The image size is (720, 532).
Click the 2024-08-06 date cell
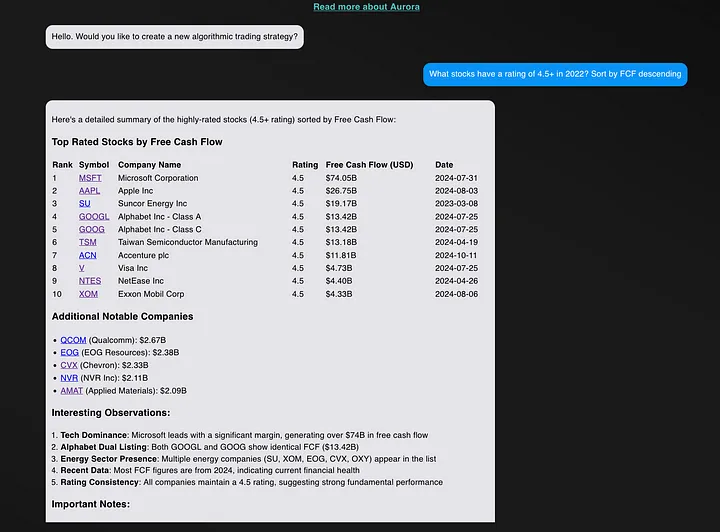456,294
